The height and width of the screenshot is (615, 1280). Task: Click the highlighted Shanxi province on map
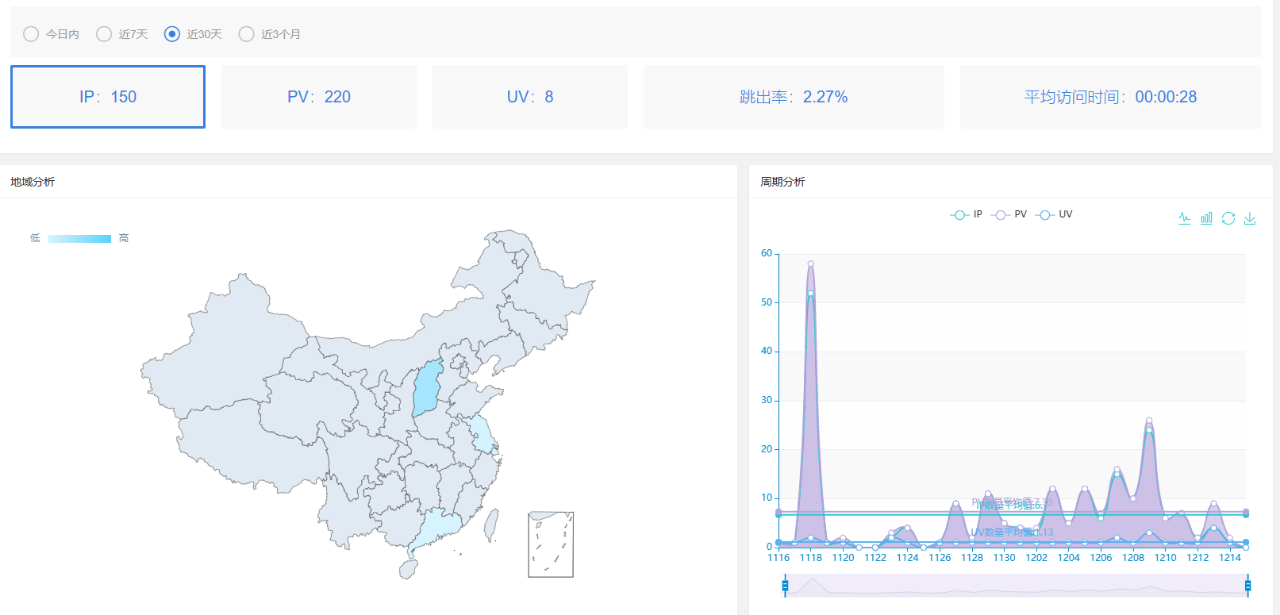click(x=428, y=390)
